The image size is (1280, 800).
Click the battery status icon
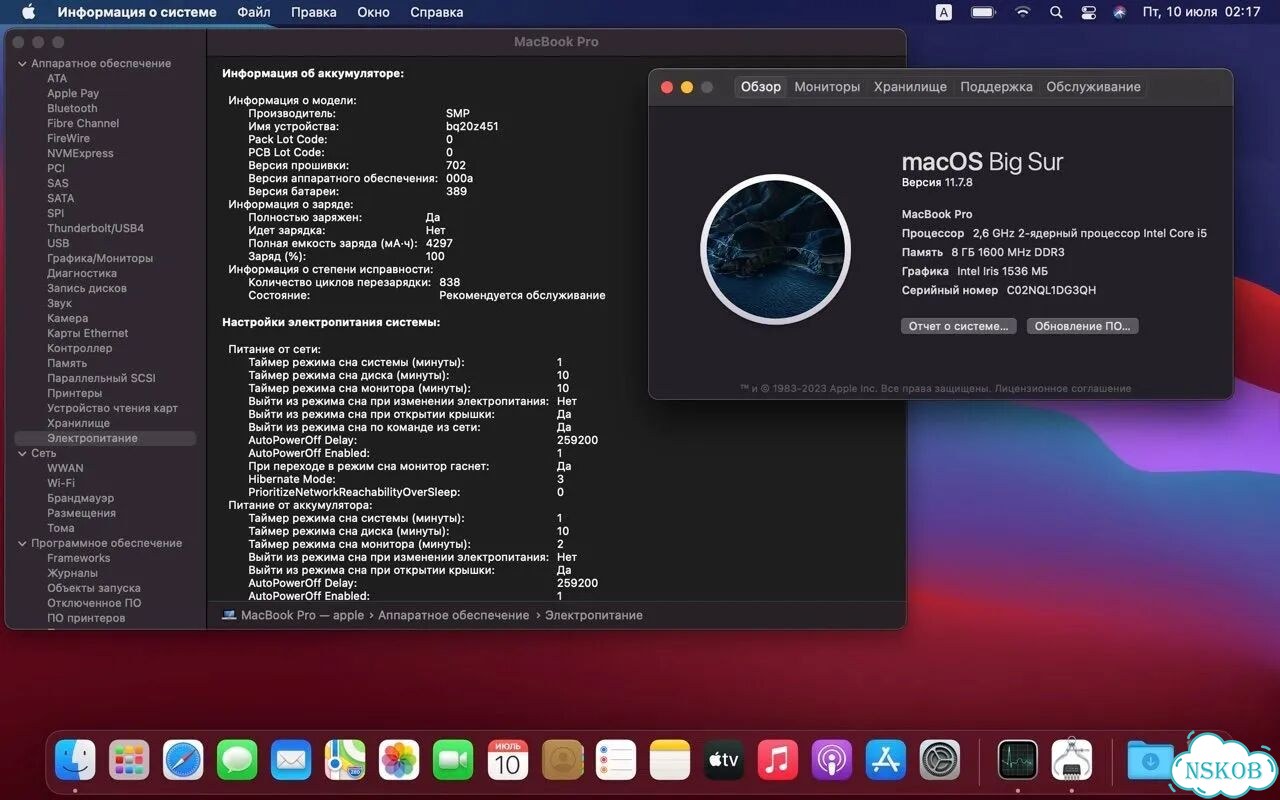[983, 12]
